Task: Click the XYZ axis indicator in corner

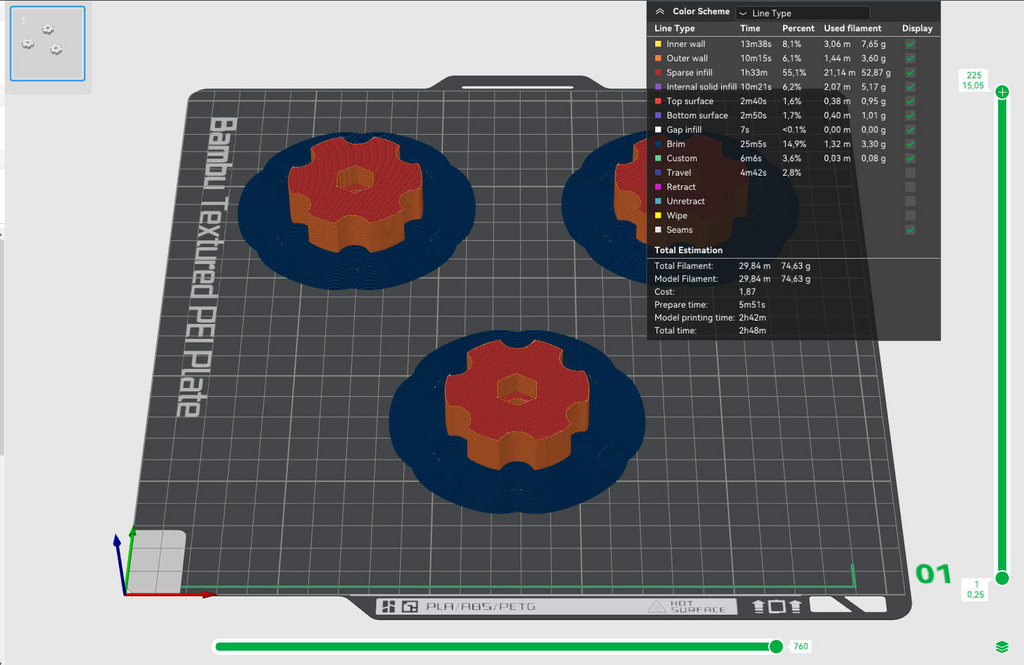Action: pos(163,562)
